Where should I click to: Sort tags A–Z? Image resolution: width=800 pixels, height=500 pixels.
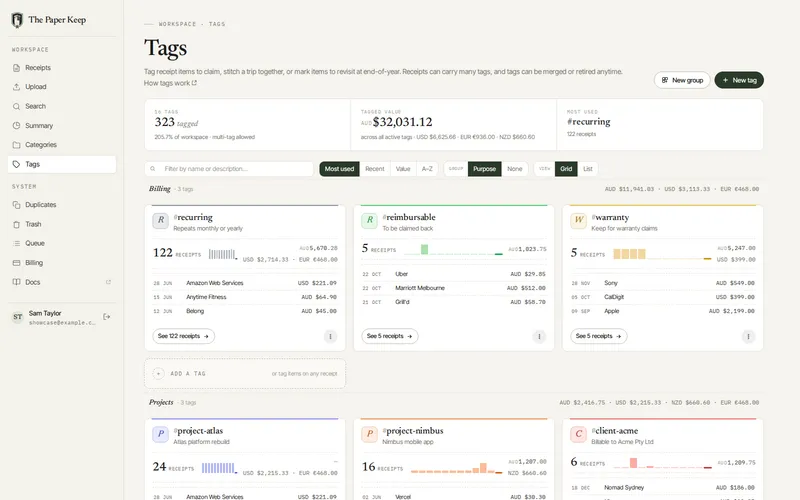tap(427, 169)
